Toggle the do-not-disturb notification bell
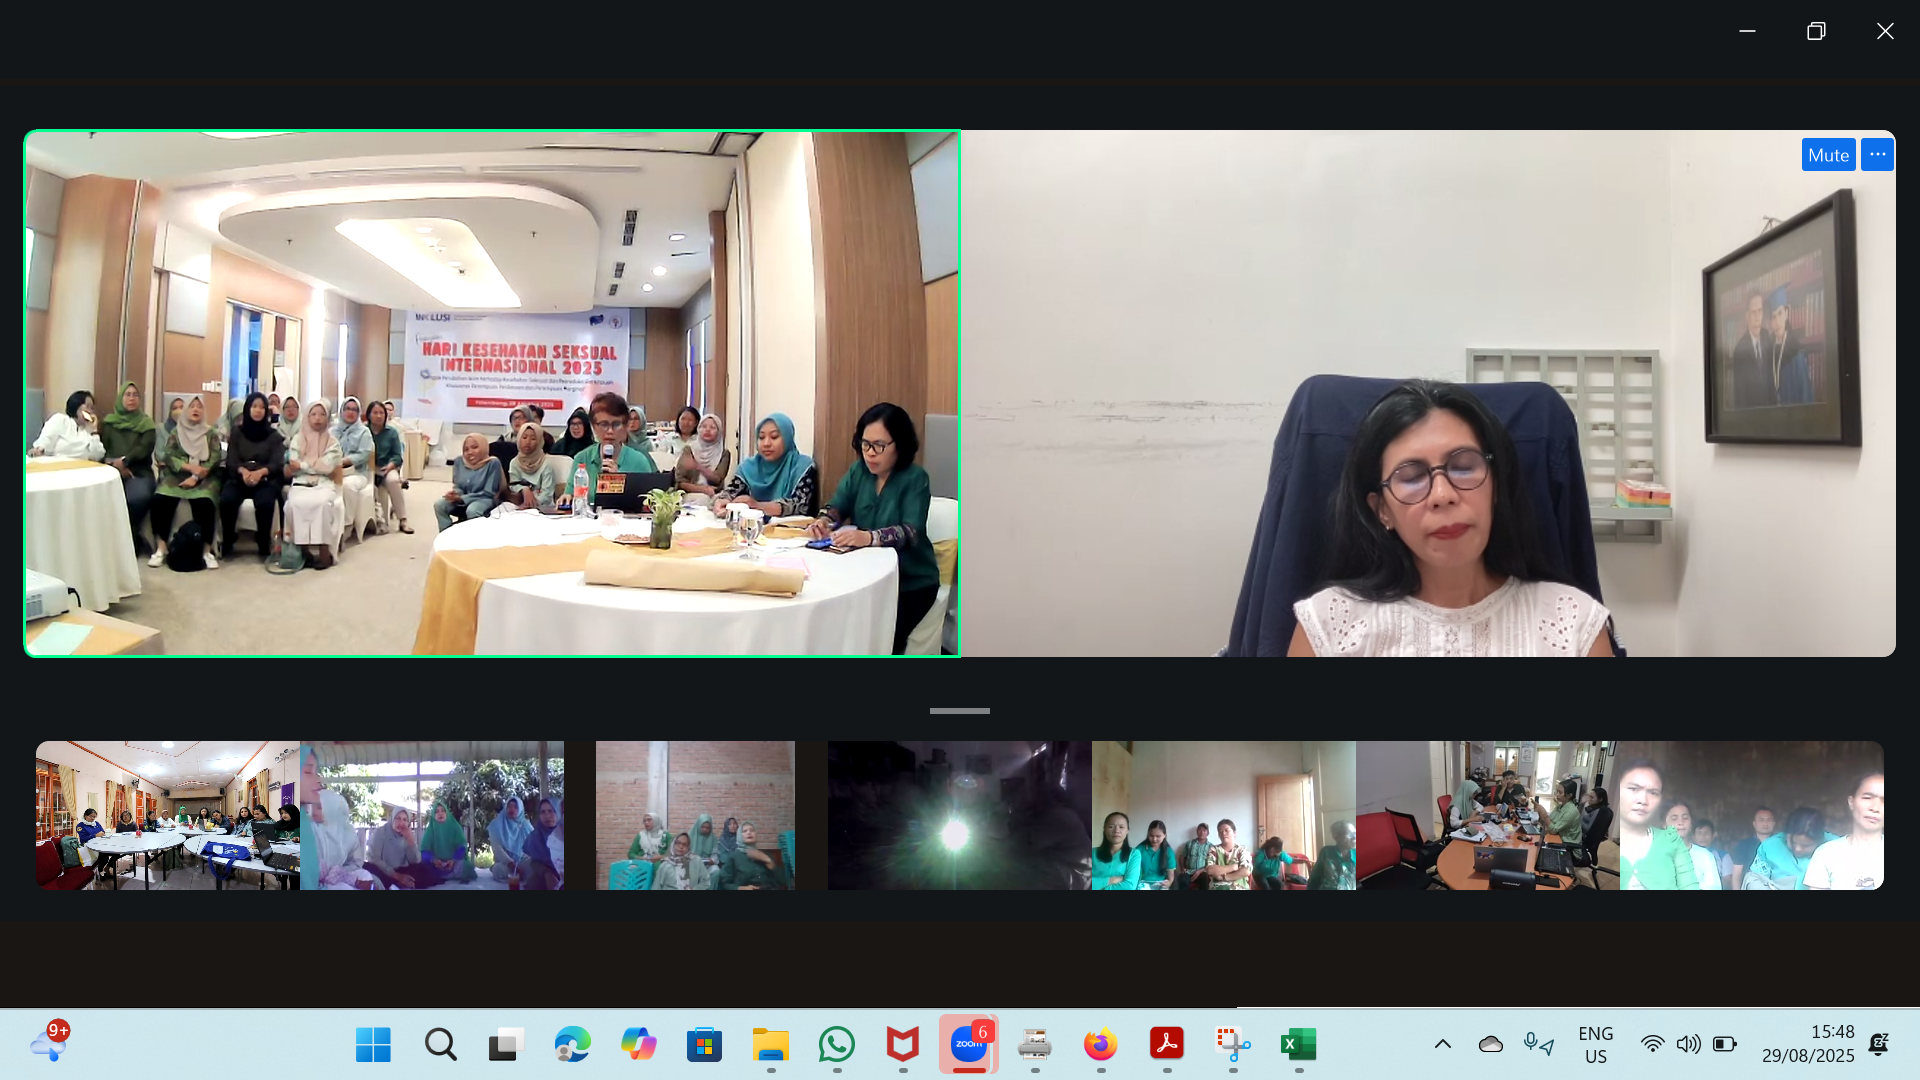This screenshot has height=1080, width=1920. pos(1878,1044)
